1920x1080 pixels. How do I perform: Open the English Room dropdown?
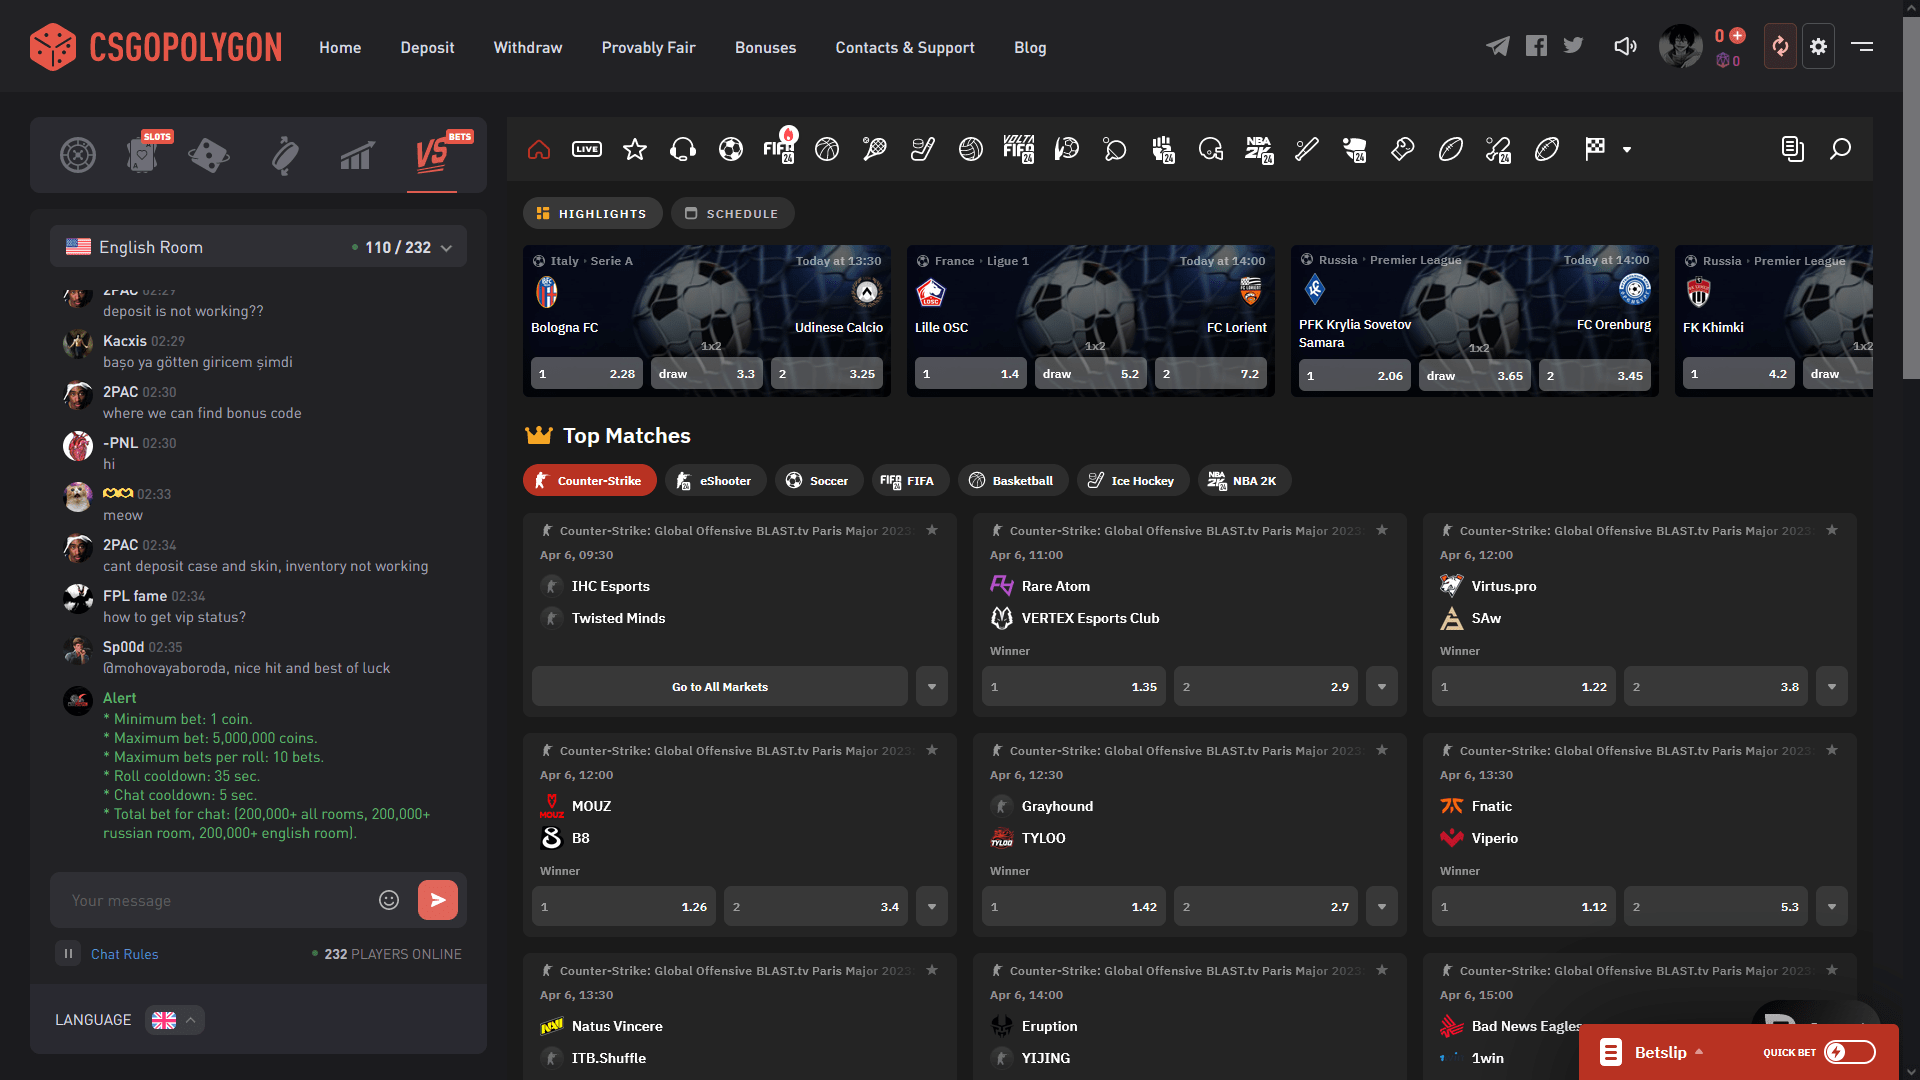(x=258, y=247)
